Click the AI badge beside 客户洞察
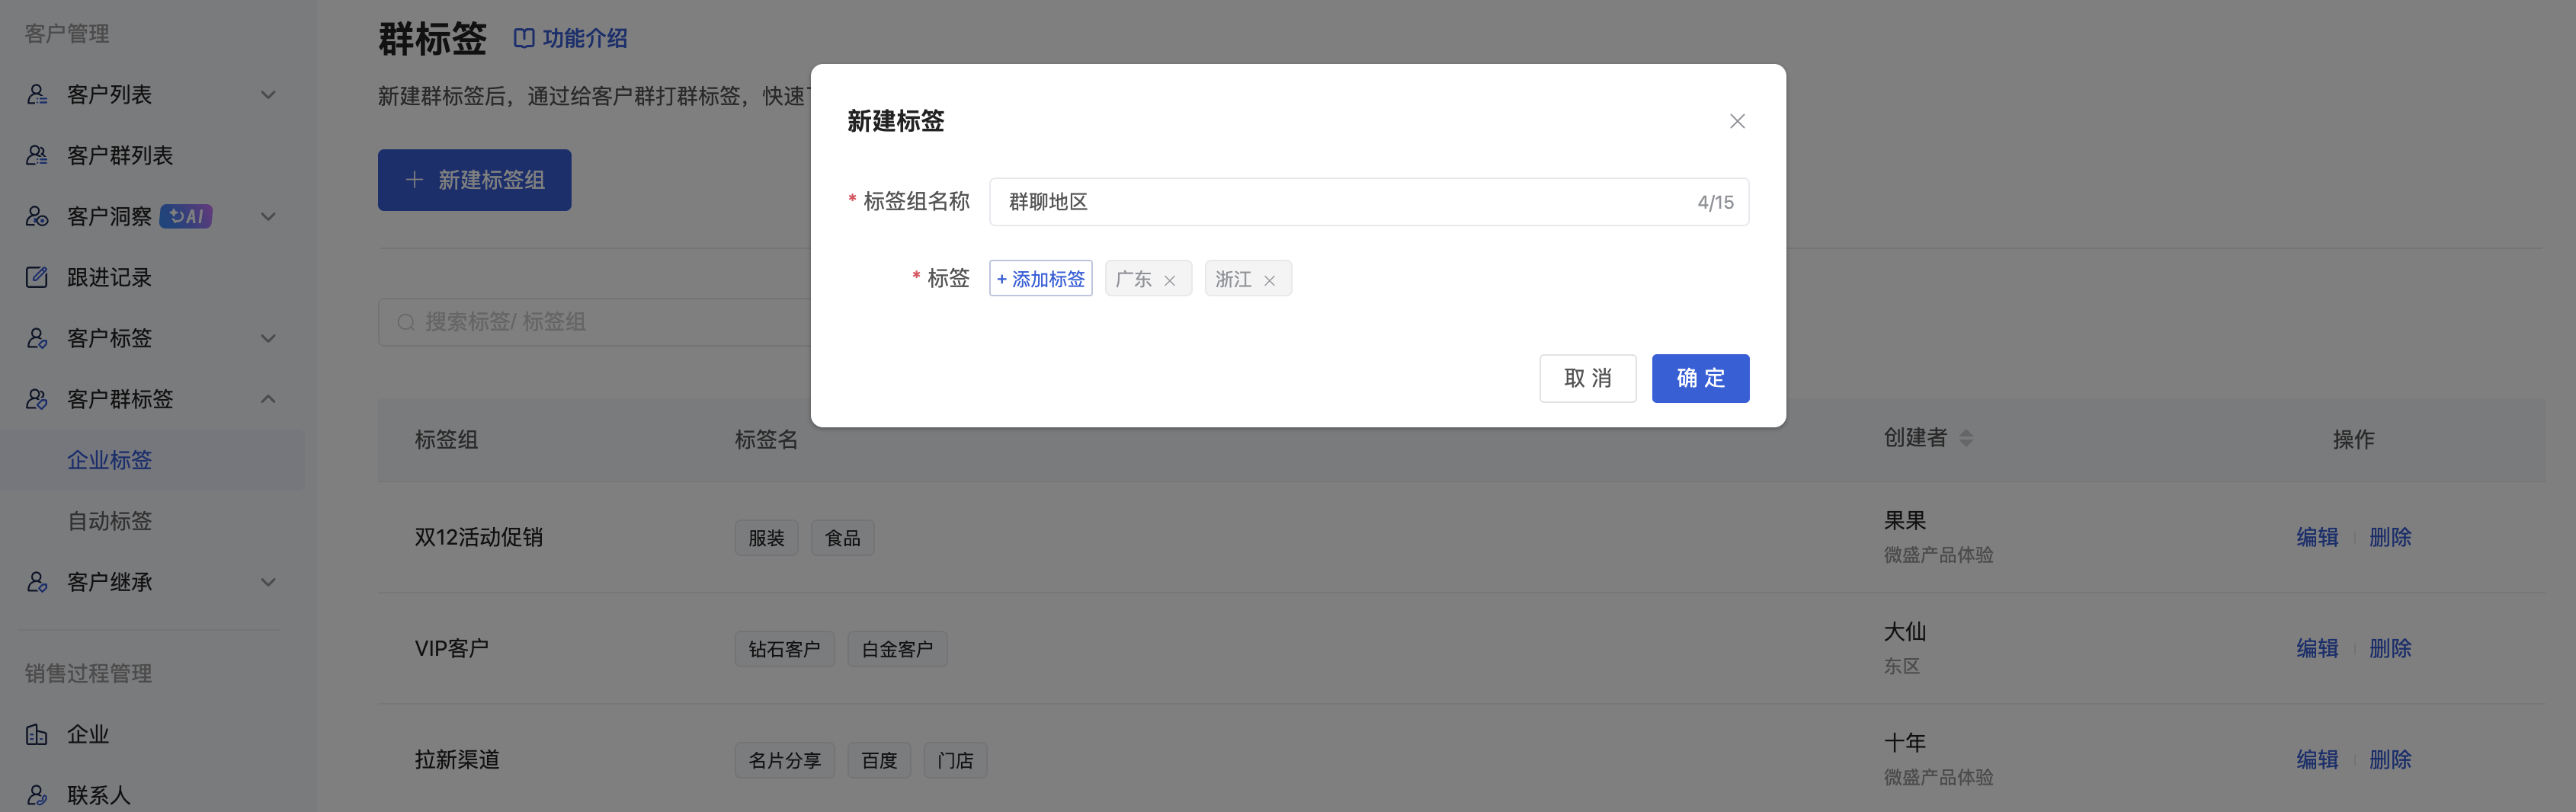This screenshot has height=812, width=2576. [x=186, y=216]
